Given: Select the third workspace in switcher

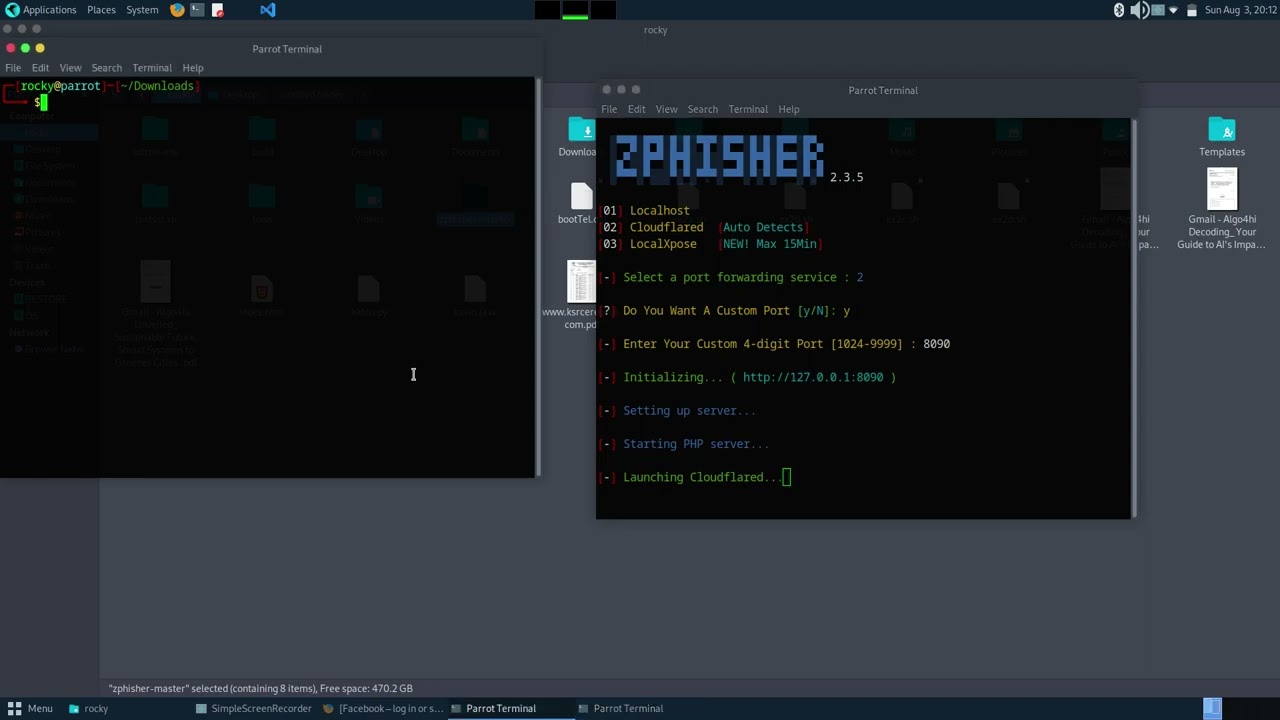Looking at the screenshot, I should [x=603, y=10].
